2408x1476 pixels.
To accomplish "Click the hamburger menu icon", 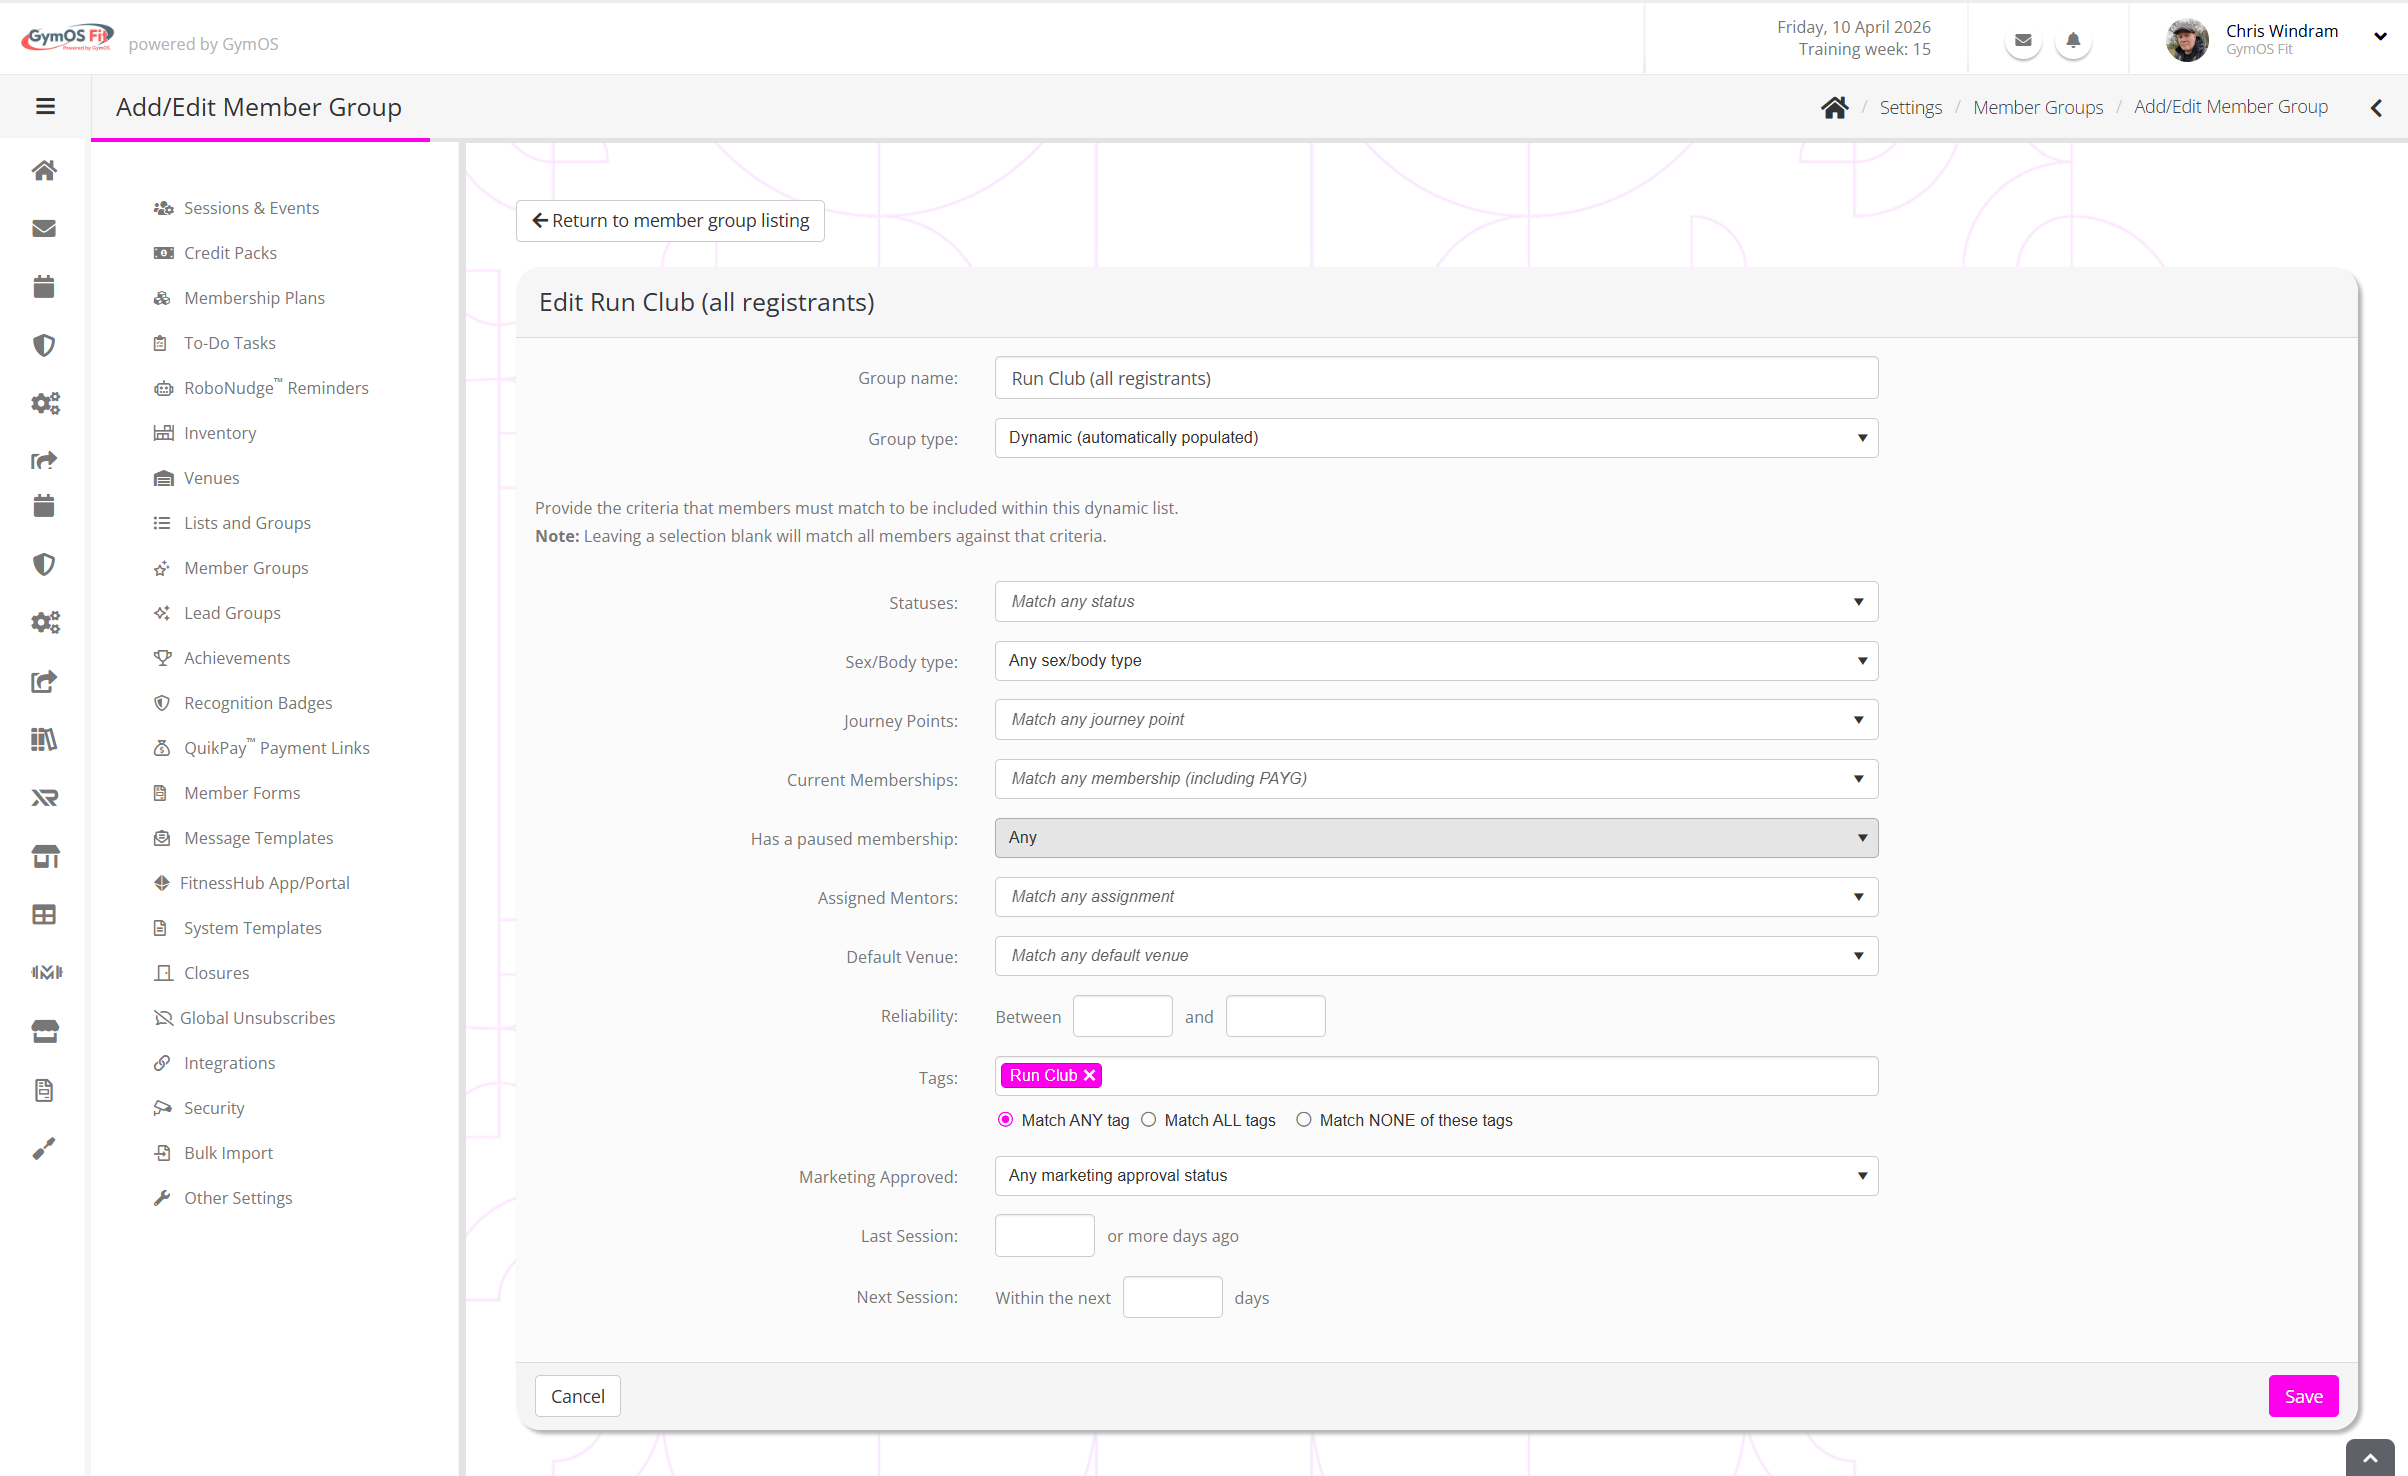I will tap(45, 106).
